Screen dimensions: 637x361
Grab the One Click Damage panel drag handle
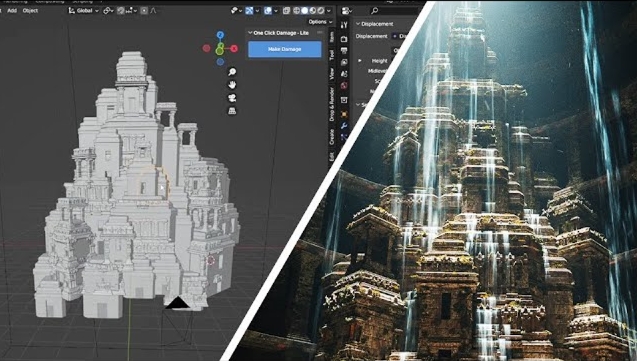[320, 32]
